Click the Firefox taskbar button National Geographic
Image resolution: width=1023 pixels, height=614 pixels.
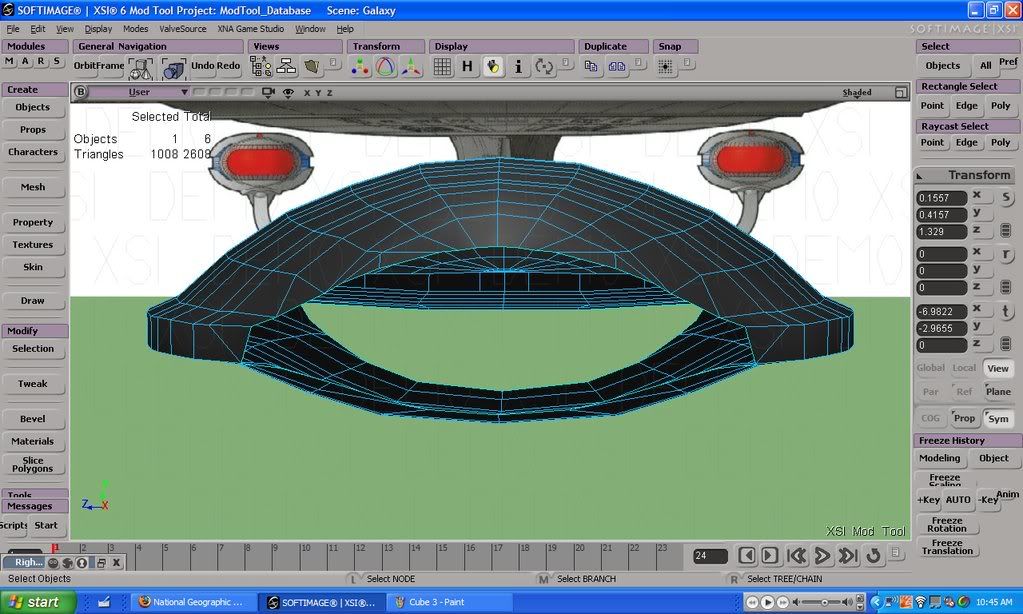click(192, 602)
